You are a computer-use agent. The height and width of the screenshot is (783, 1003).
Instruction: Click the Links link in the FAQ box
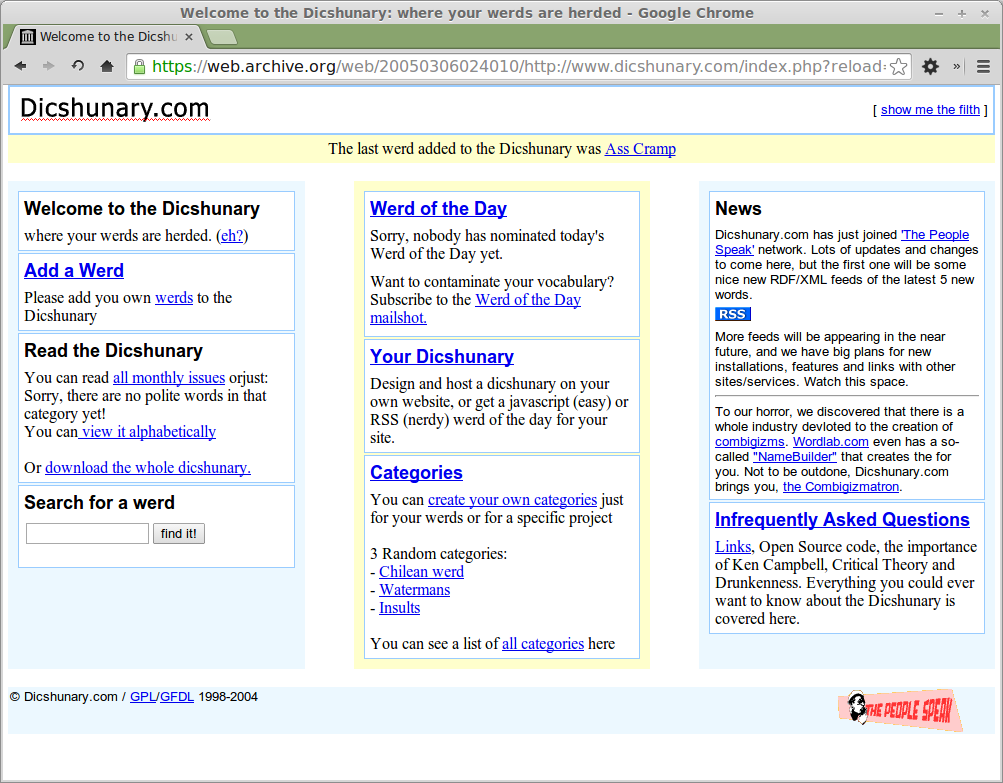click(x=733, y=547)
